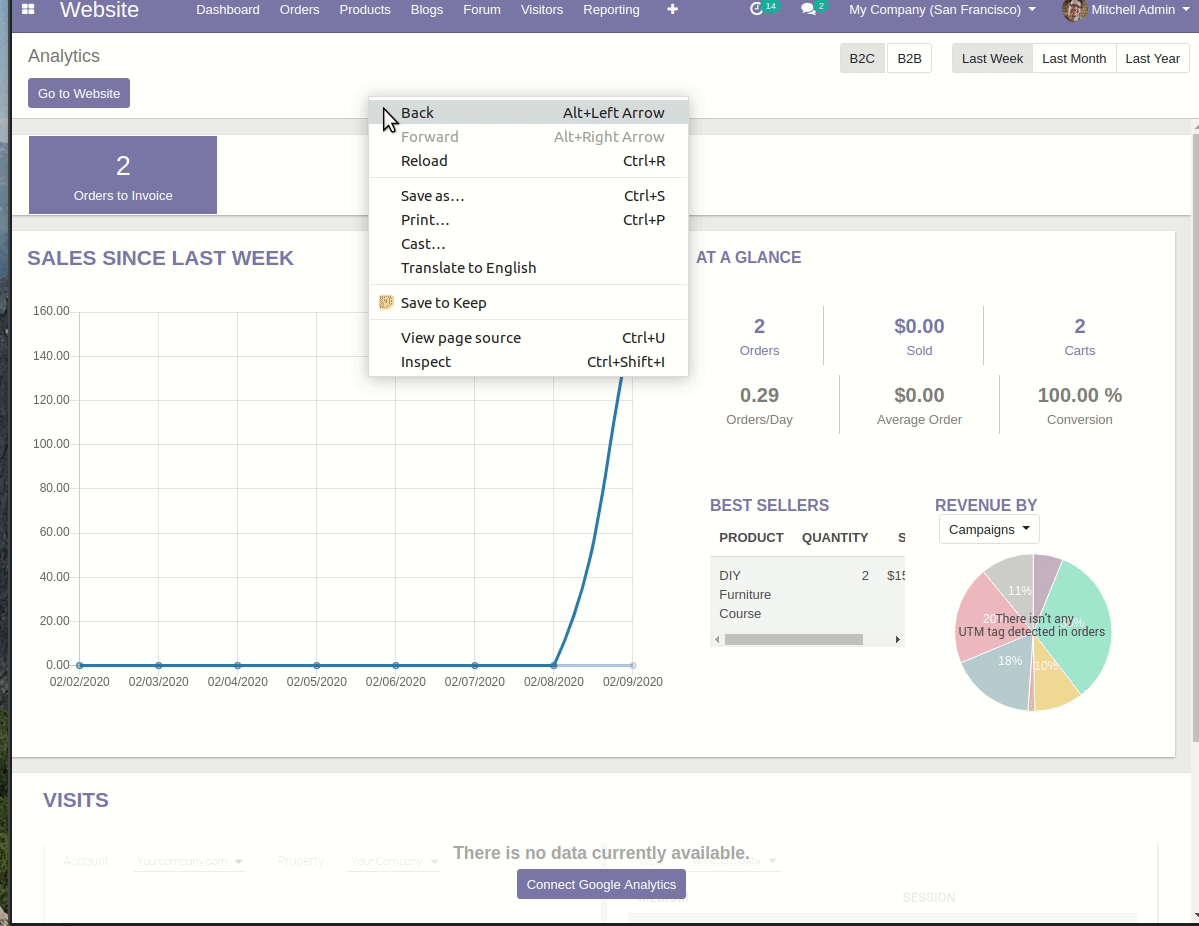
Task: Open the My Company (San Francisco) switcher
Action: coord(940,10)
